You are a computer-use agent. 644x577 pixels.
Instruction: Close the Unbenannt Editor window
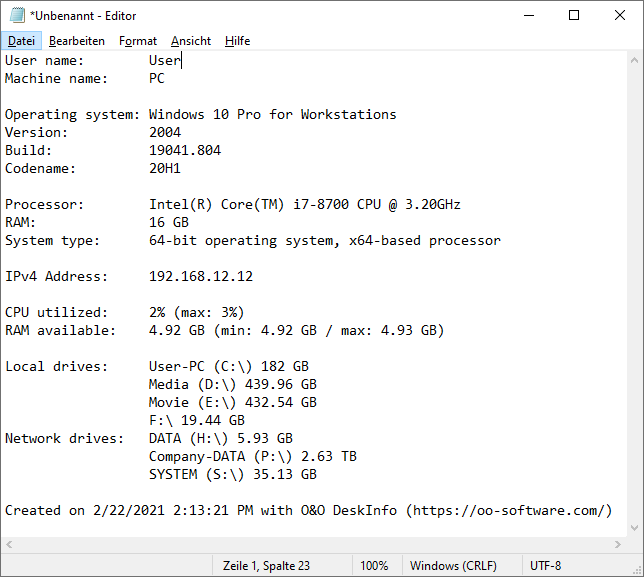pos(620,16)
